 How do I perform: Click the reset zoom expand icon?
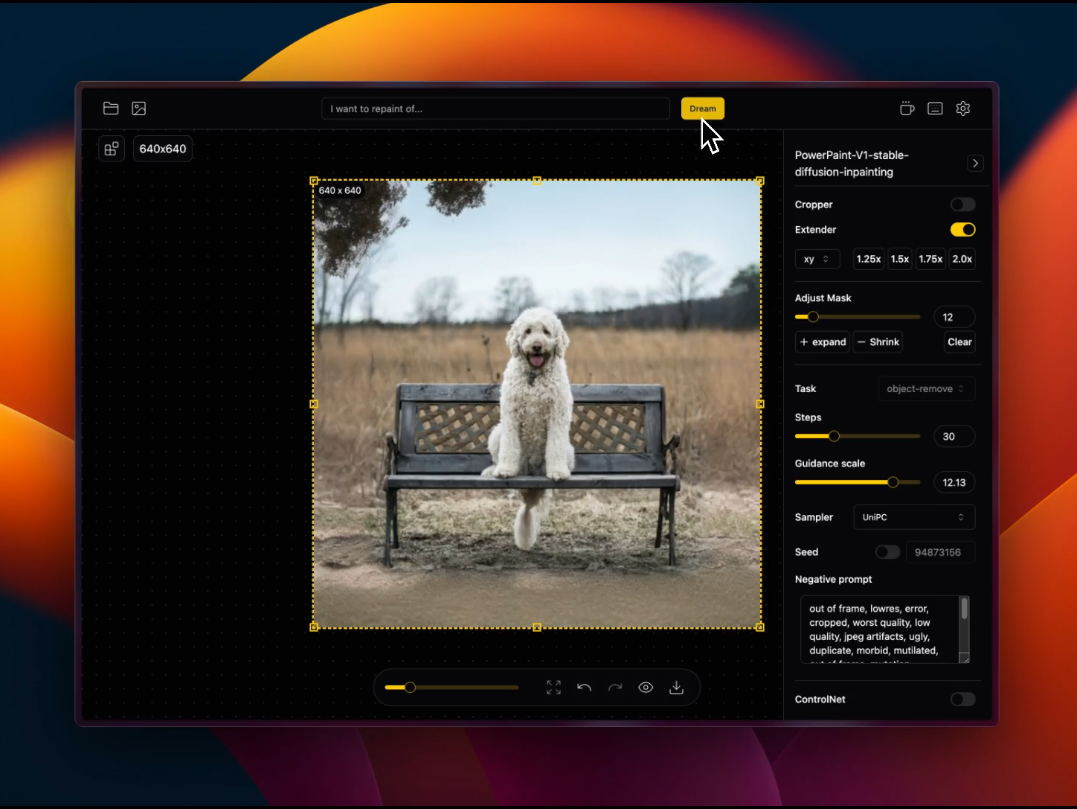(554, 687)
